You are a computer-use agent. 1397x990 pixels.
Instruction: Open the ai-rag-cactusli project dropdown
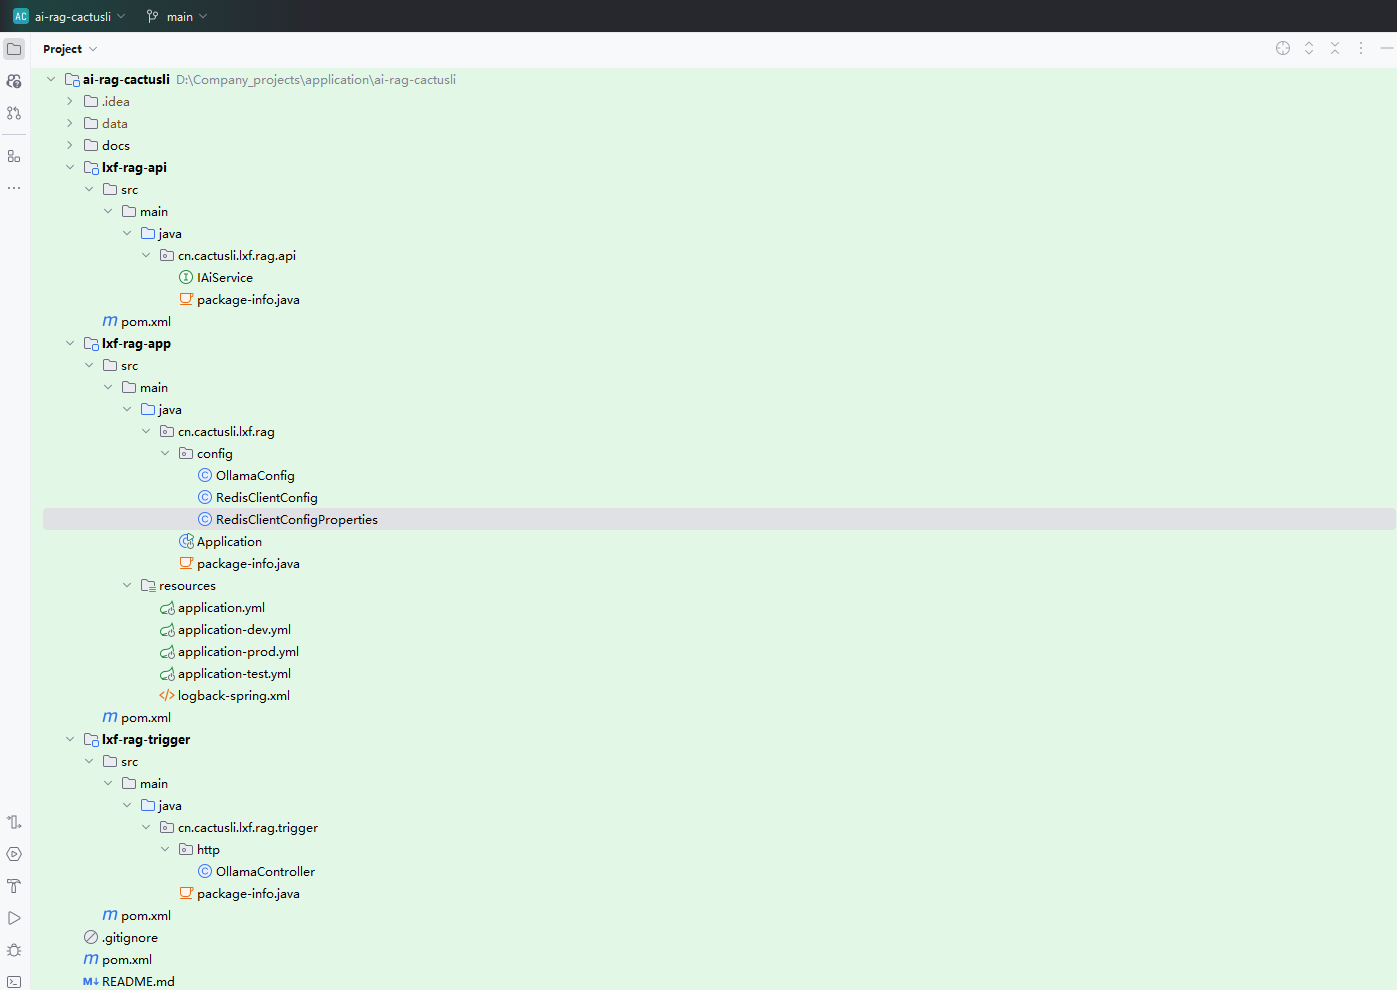click(80, 16)
